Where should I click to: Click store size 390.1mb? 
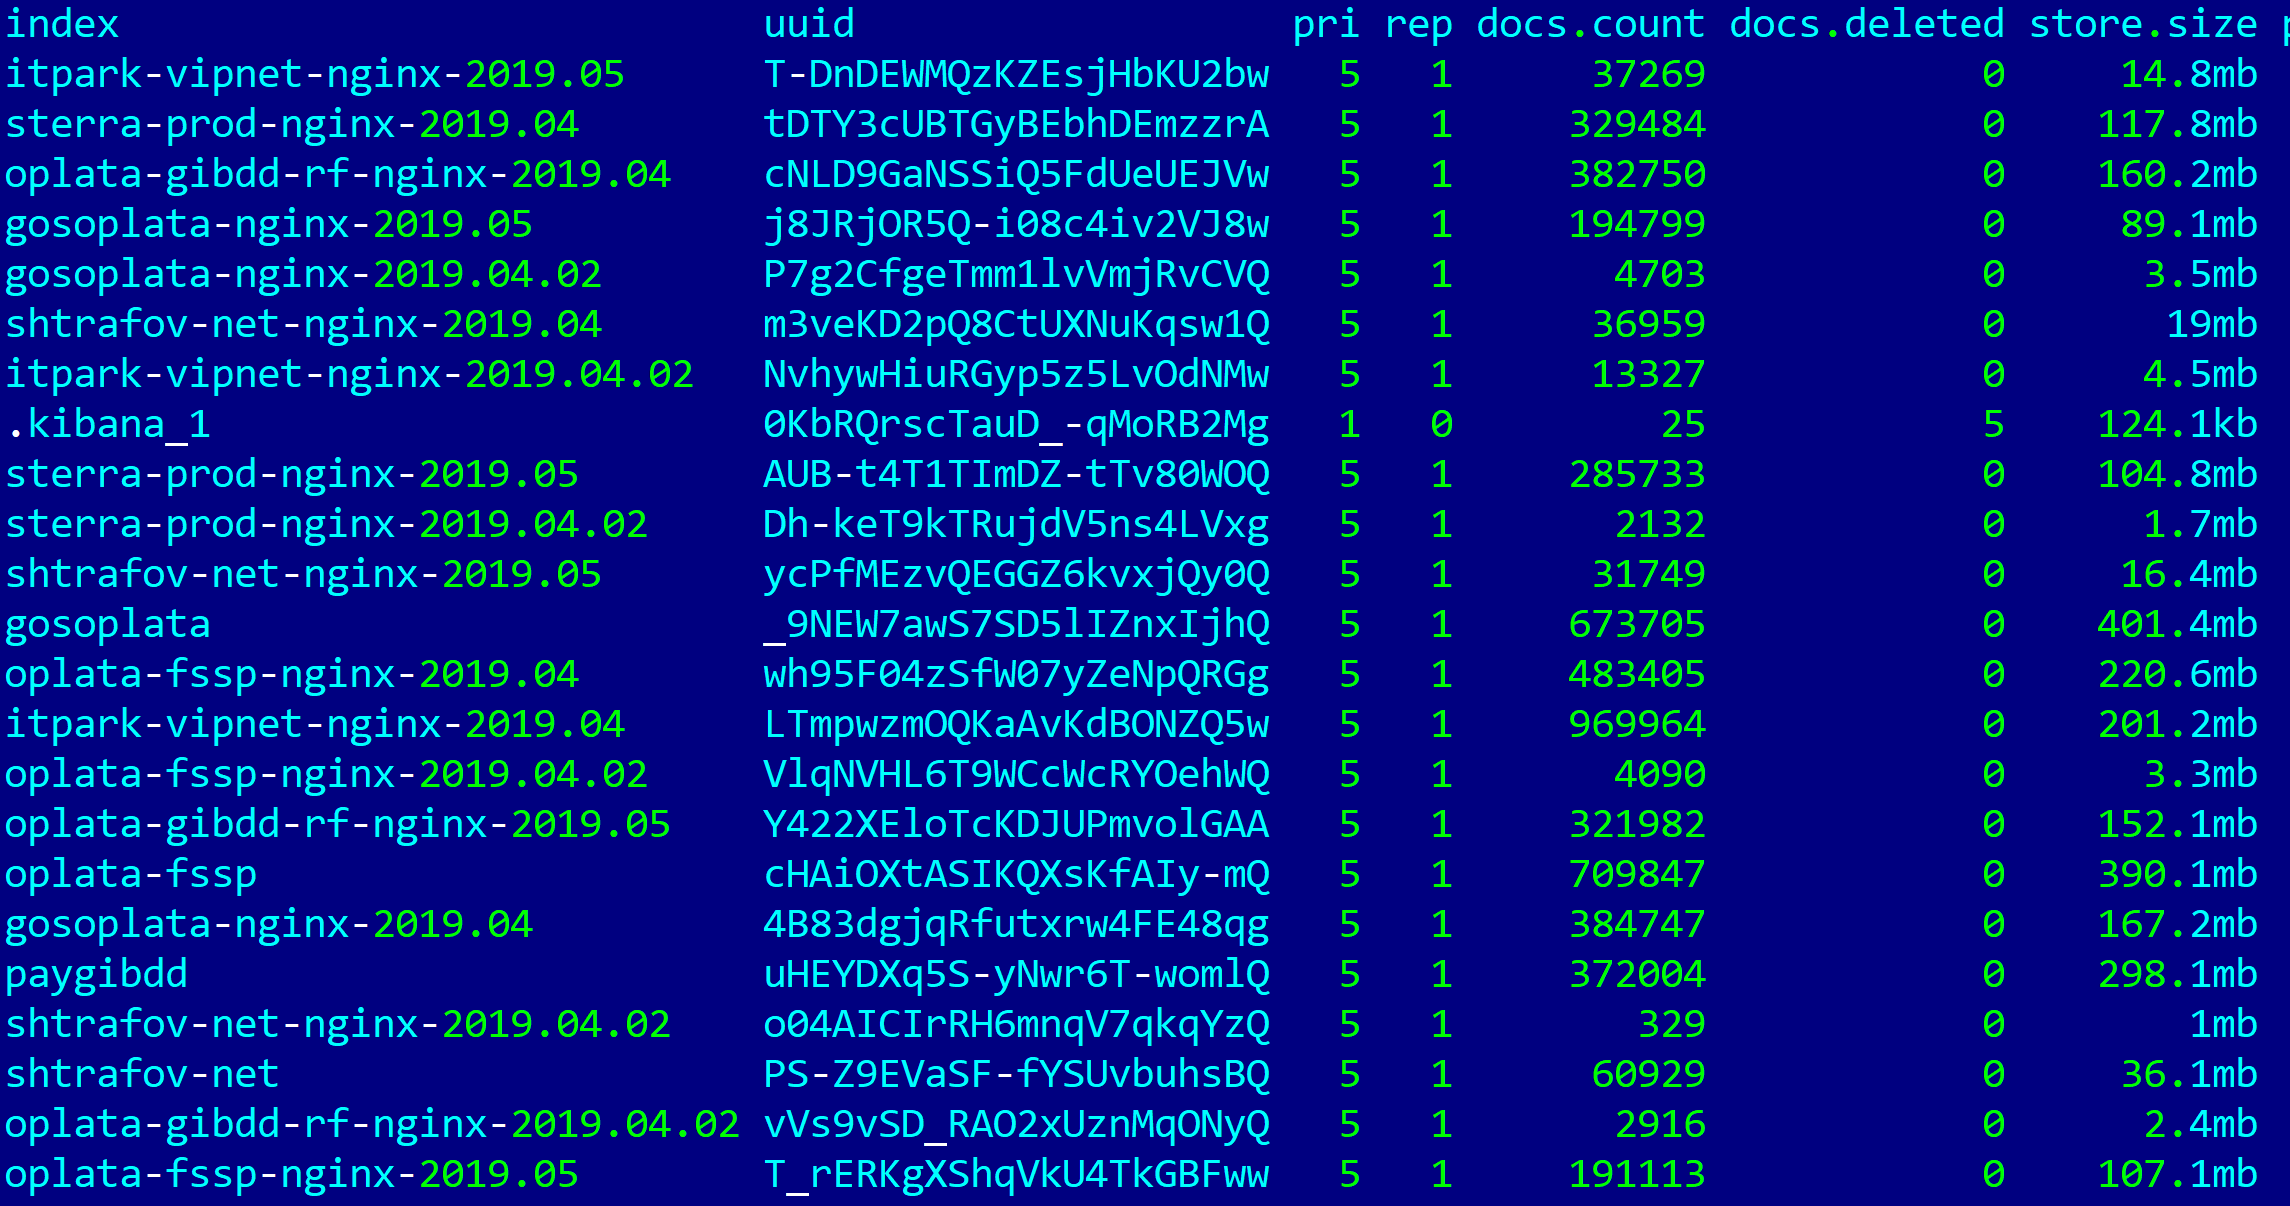(2177, 874)
